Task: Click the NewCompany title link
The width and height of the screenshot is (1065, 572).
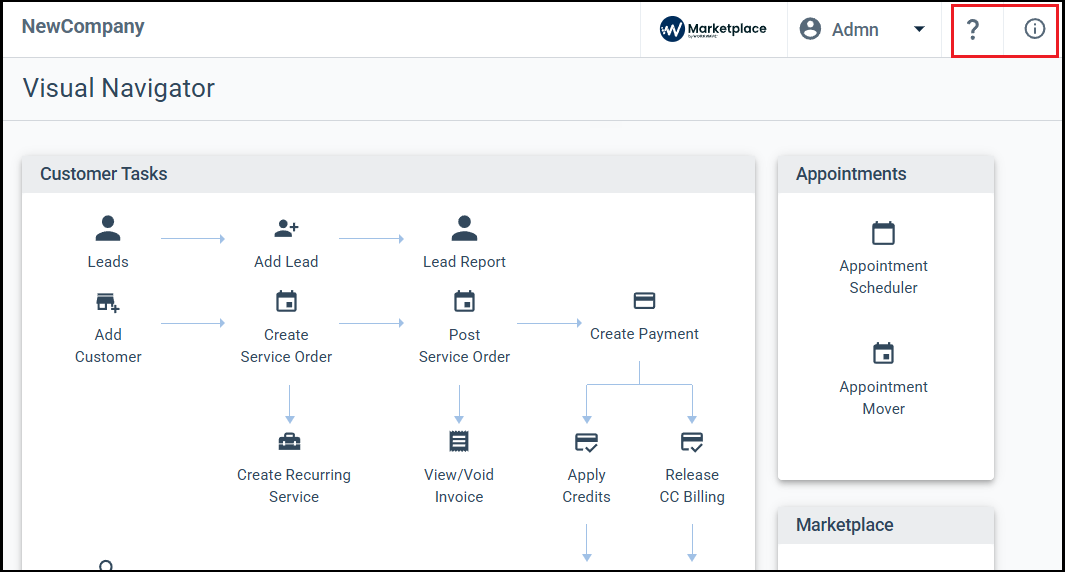Action: click(x=83, y=27)
